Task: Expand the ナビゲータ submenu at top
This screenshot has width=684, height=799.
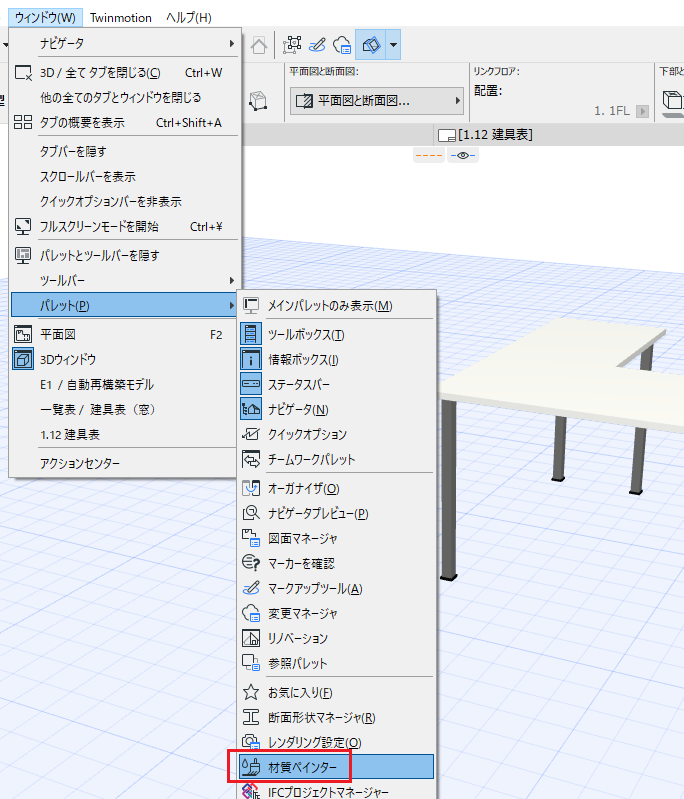Action: point(125,43)
